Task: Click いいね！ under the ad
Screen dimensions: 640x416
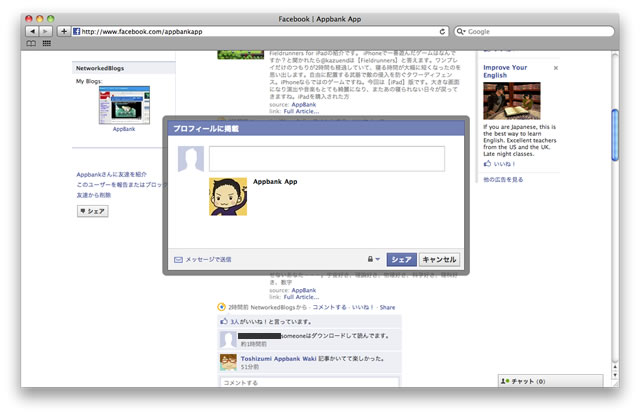Action: tap(504, 164)
